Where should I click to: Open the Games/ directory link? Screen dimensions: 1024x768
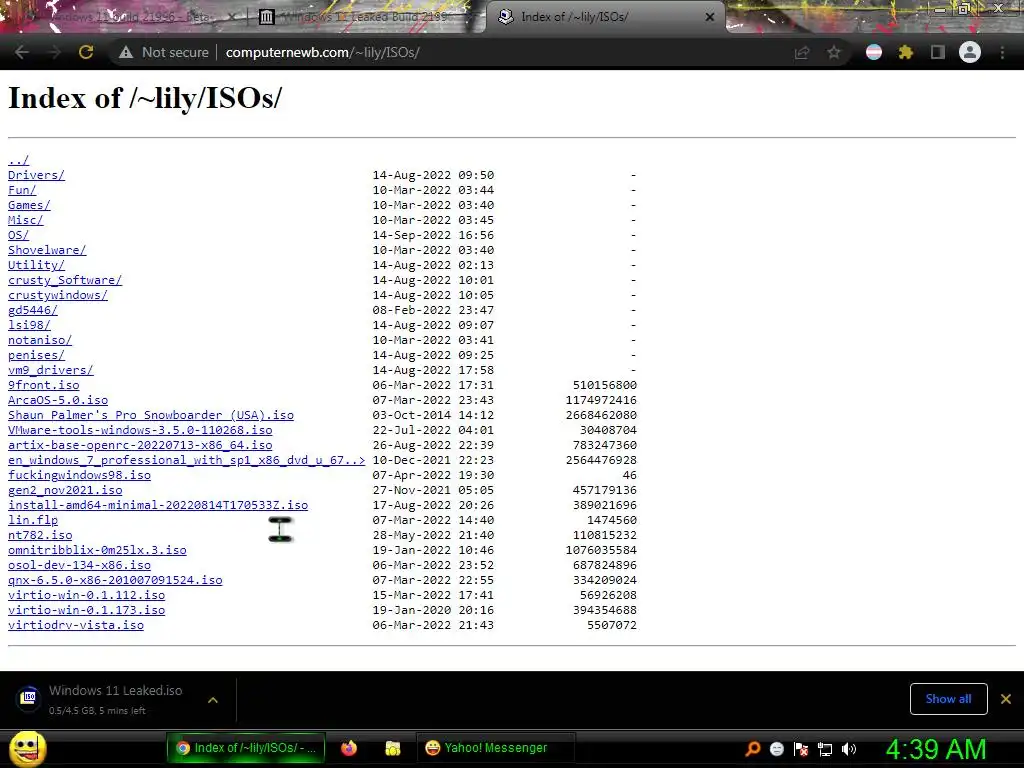(x=29, y=205)
